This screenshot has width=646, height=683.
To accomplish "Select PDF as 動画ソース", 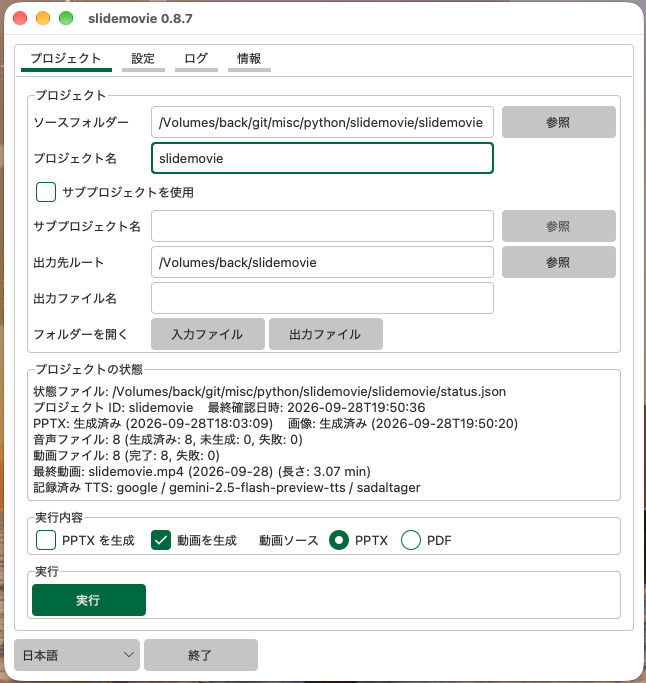I will tap(411, 541).
